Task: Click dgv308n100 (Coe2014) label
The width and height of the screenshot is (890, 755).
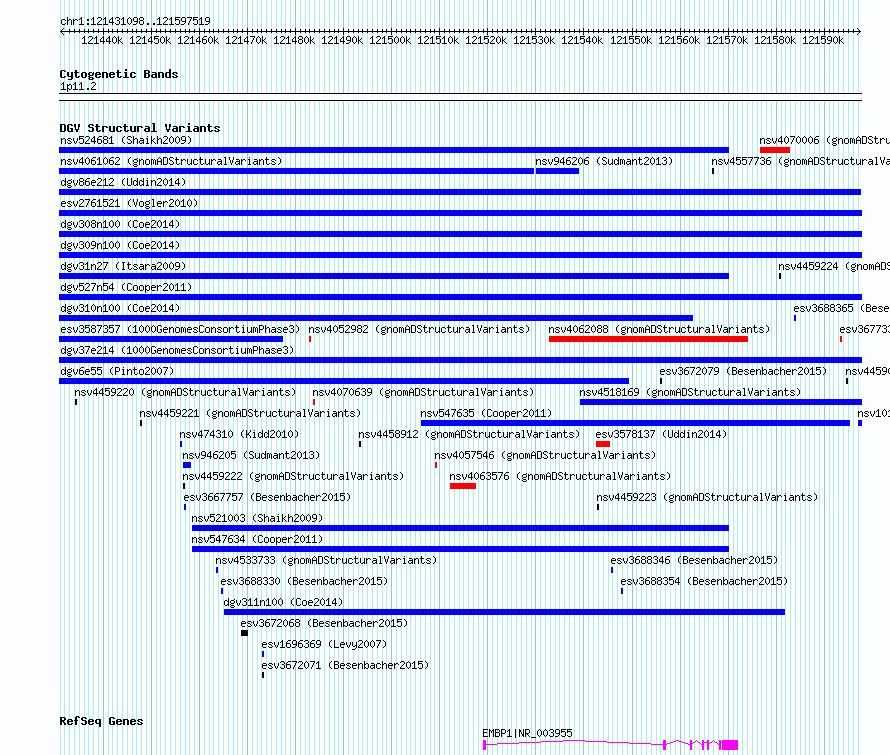Action: (x=120, y=224)
